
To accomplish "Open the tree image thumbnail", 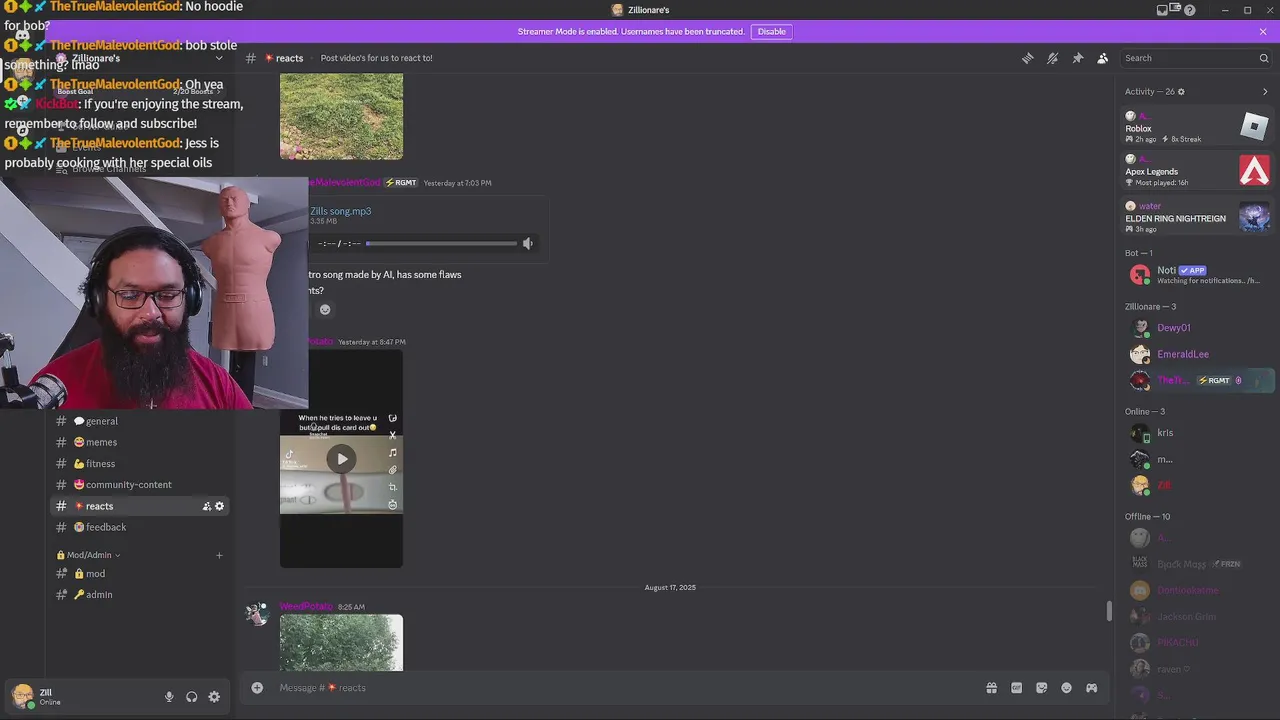I will 341,643.
